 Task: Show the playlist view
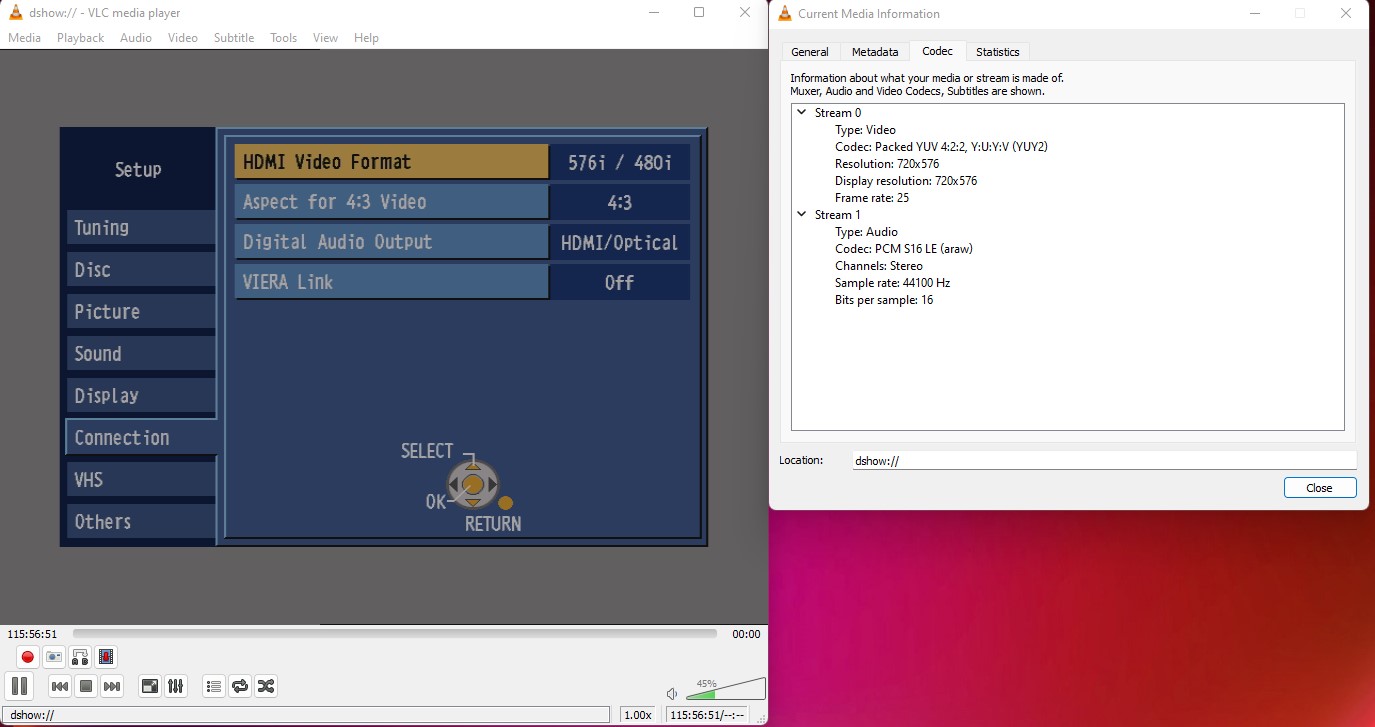(213, 686)
